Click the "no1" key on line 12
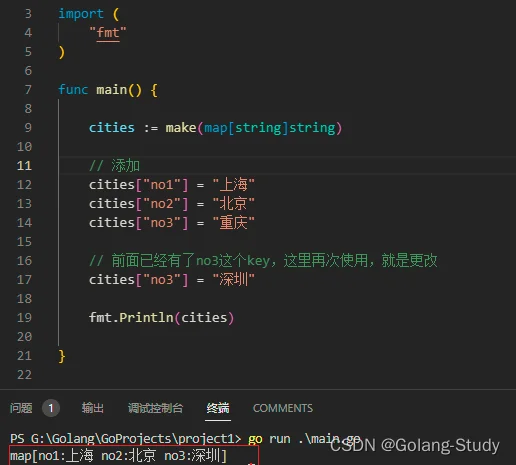Viewport: 516px width, 465px height. (x=162, y=185)
